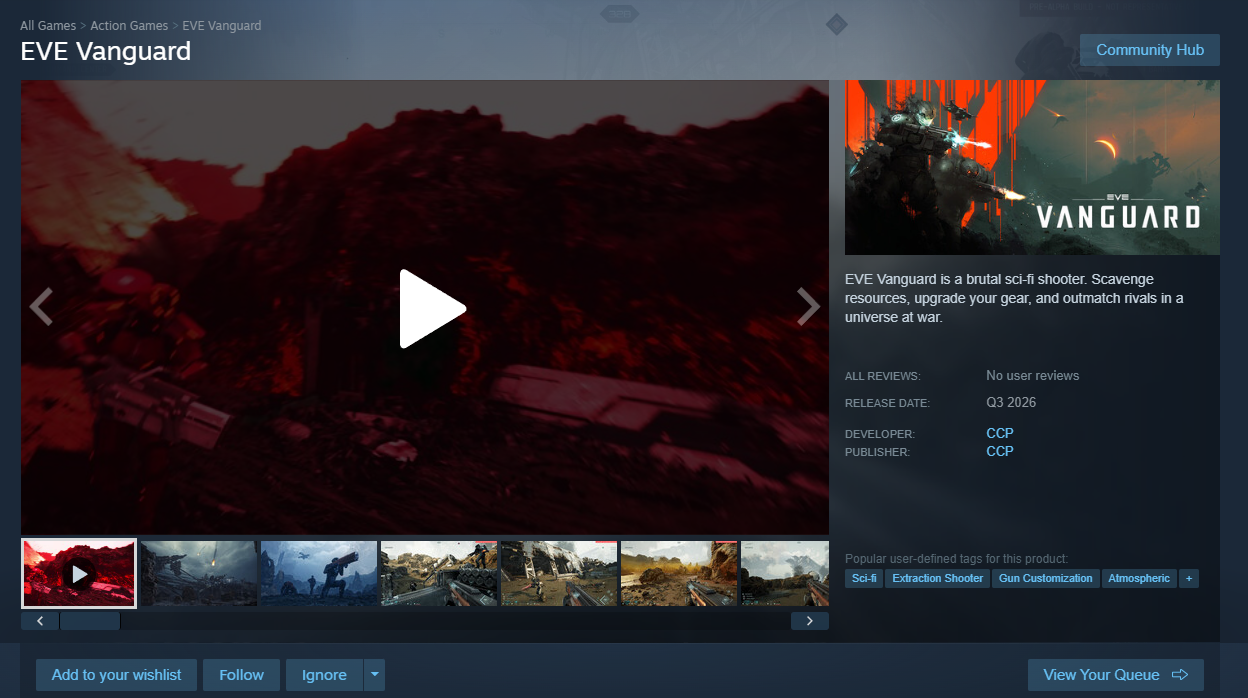Screen dimensions: 1248x698
Task: Play the main trailer video
Action: point(432,309)
